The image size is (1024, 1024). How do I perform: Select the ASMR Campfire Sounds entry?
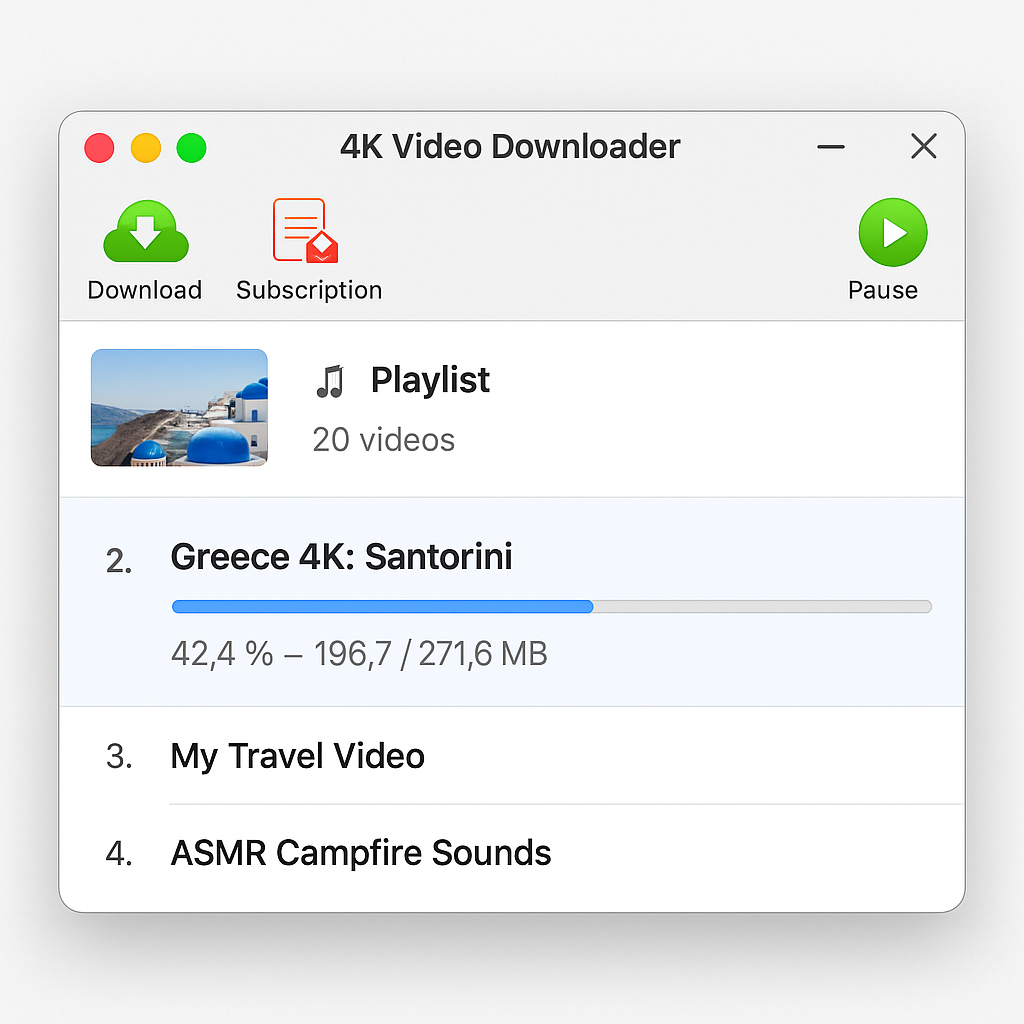(x=361, y=853)
